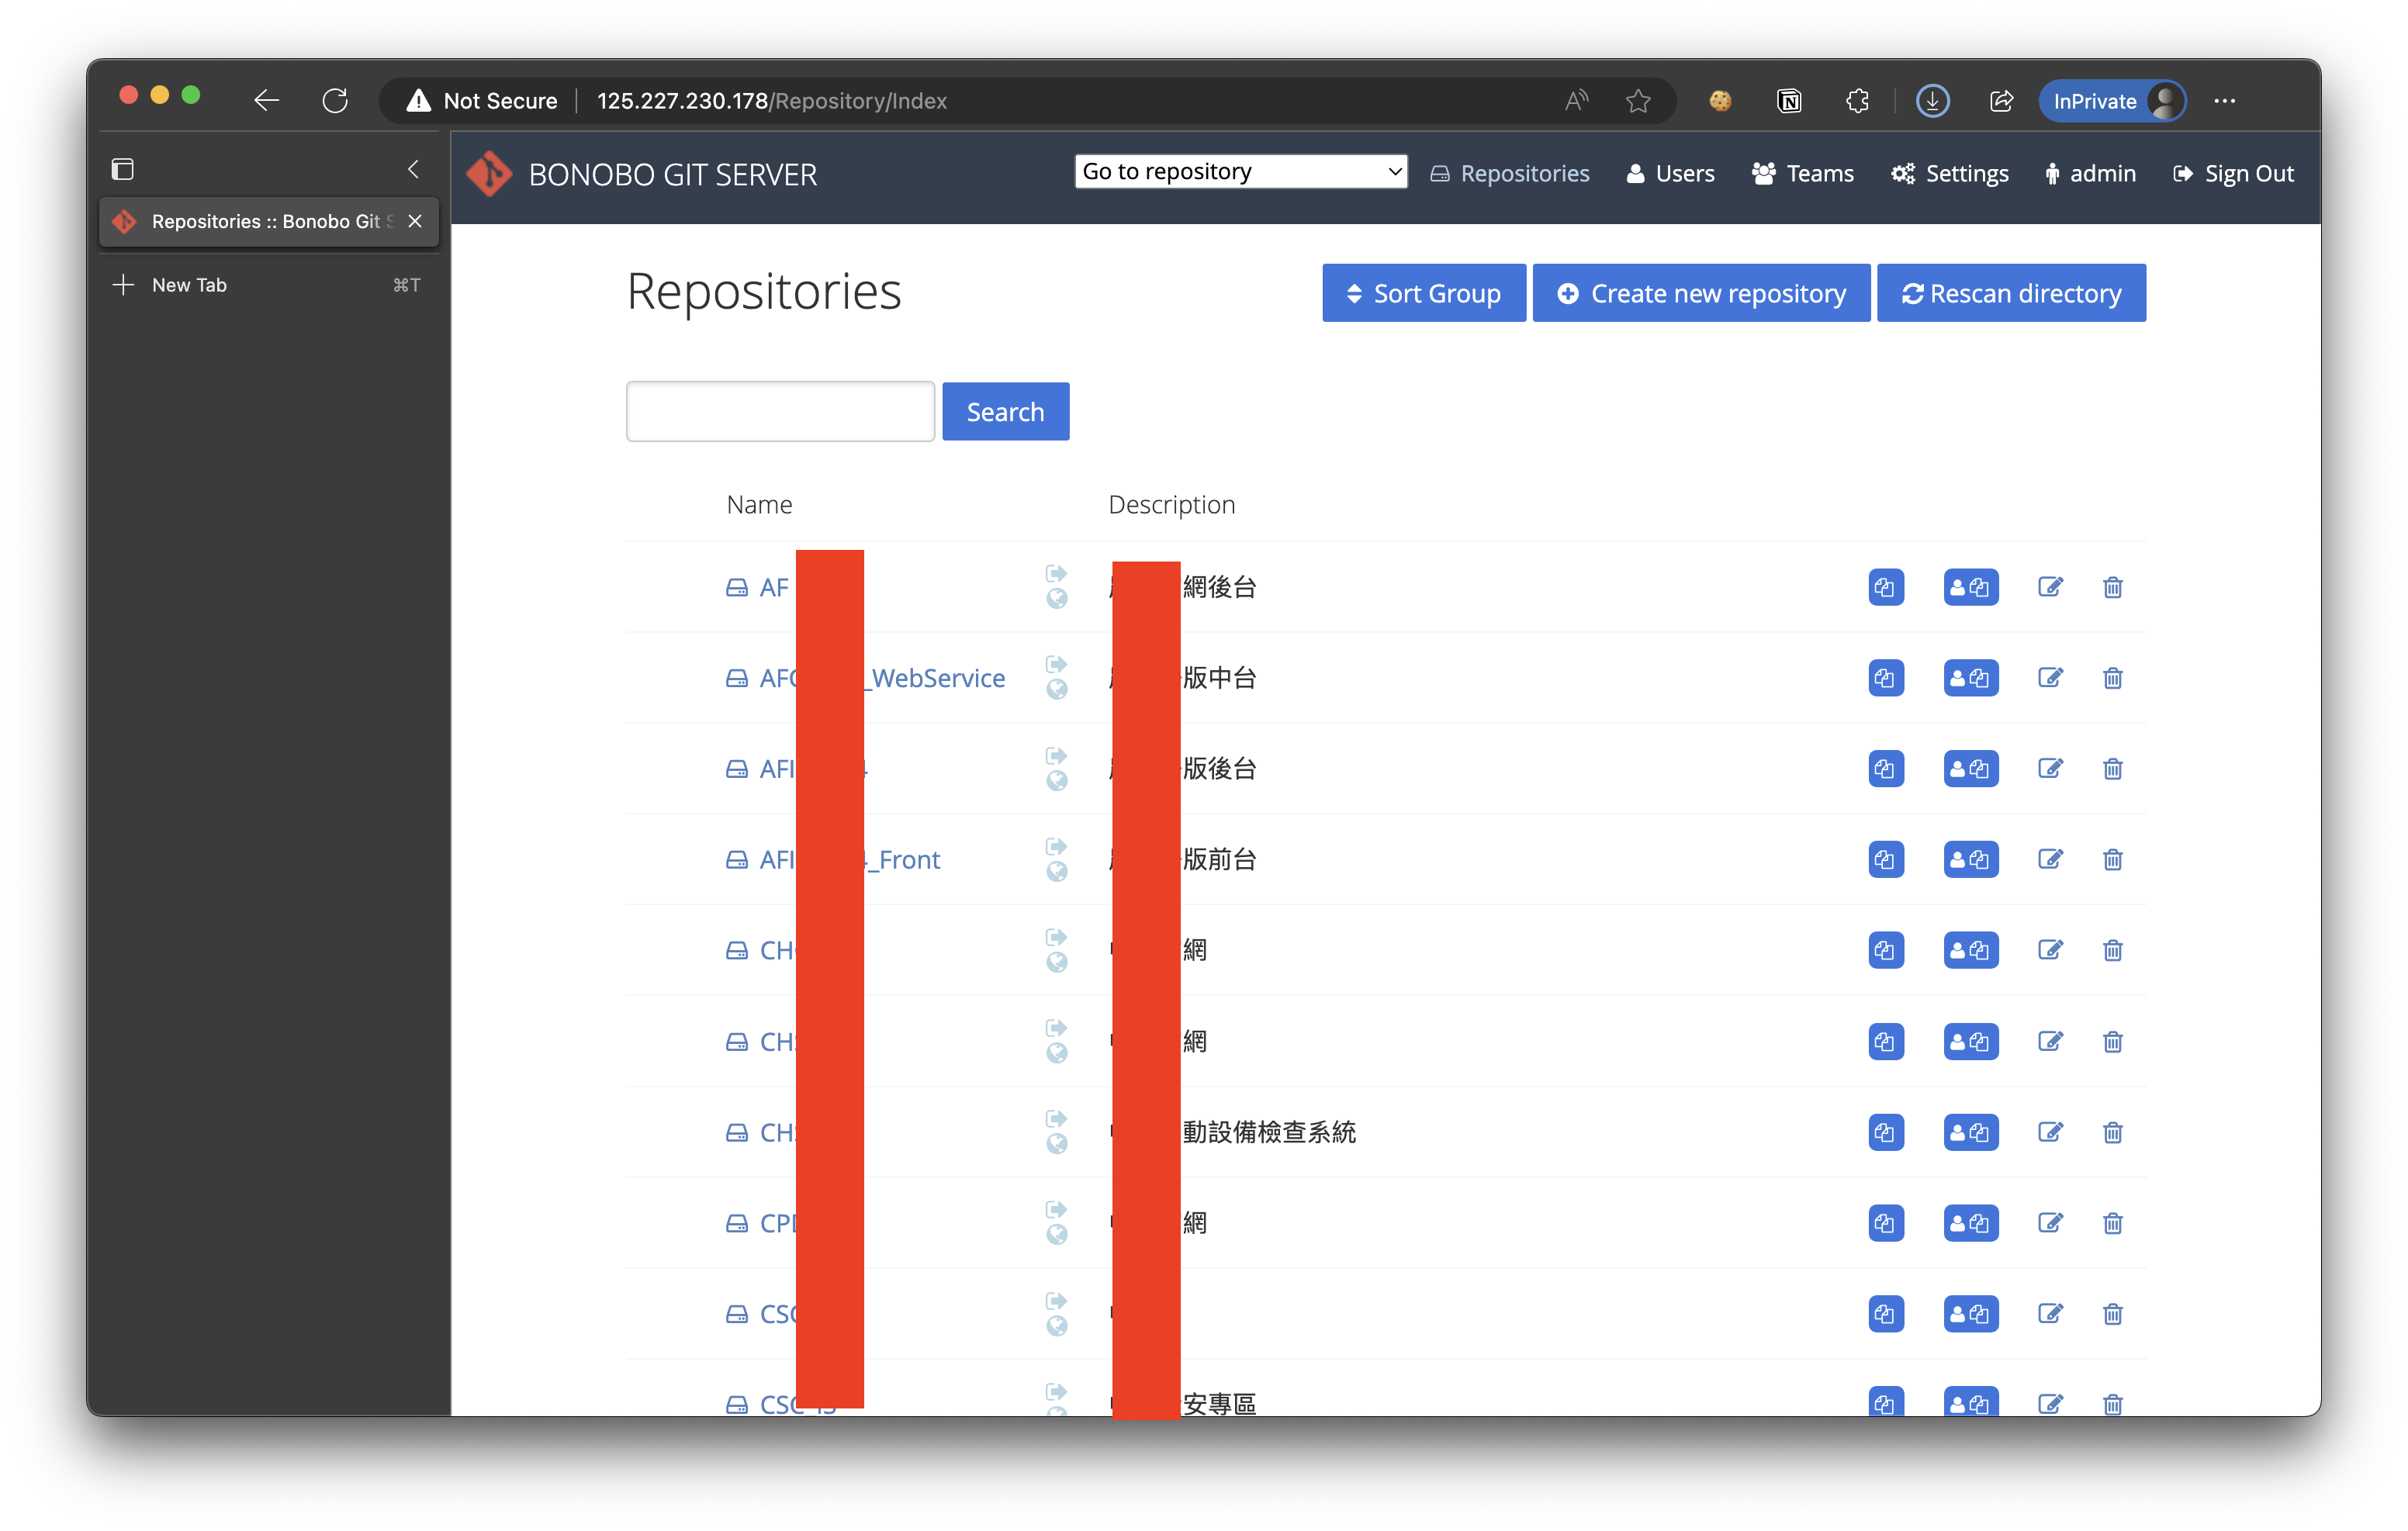This screenshot has height=1531, width=2408.
Task: Copy personal URL for the 版中台 row
Action: 1970,678
